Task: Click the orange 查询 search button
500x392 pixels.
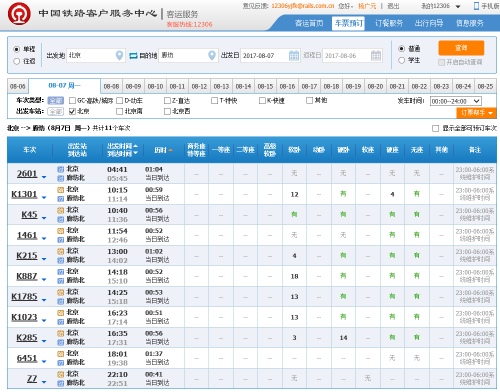Action: [x=461, y=48]
